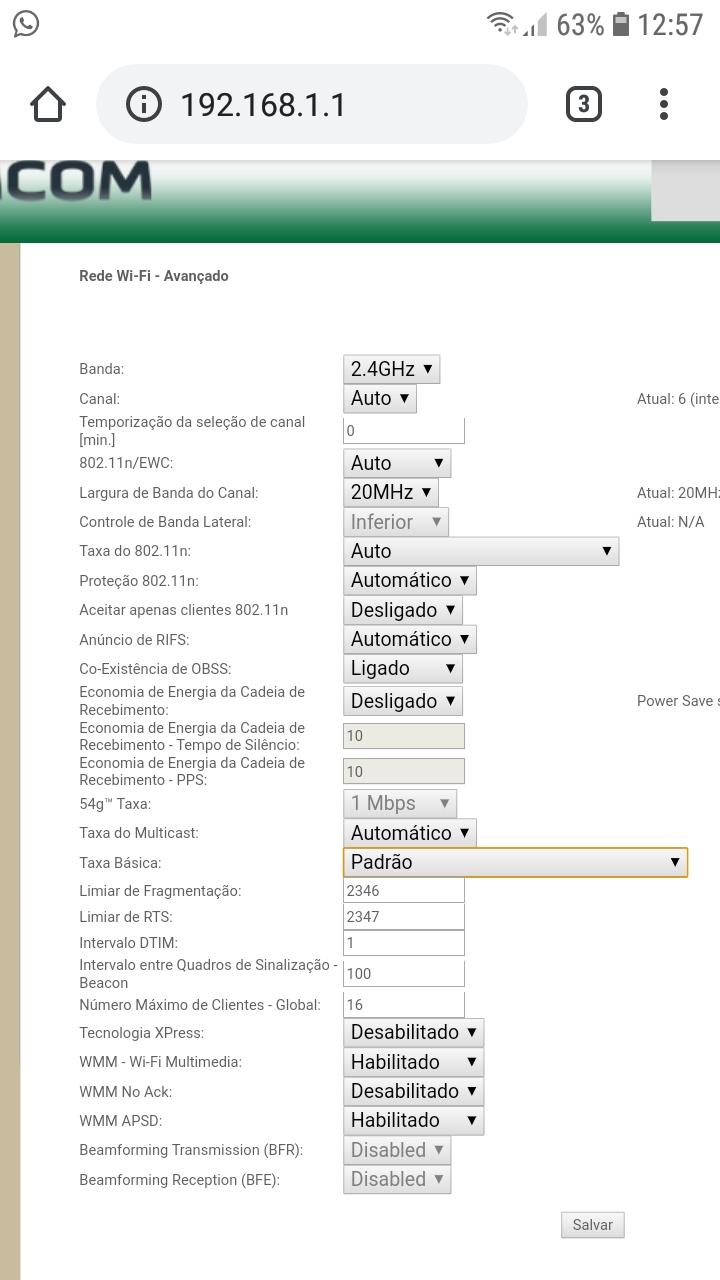Open the Proteção 802.11n dropdown
Image resolution: width=720 pixels, height=1280 pixels.
410,580
